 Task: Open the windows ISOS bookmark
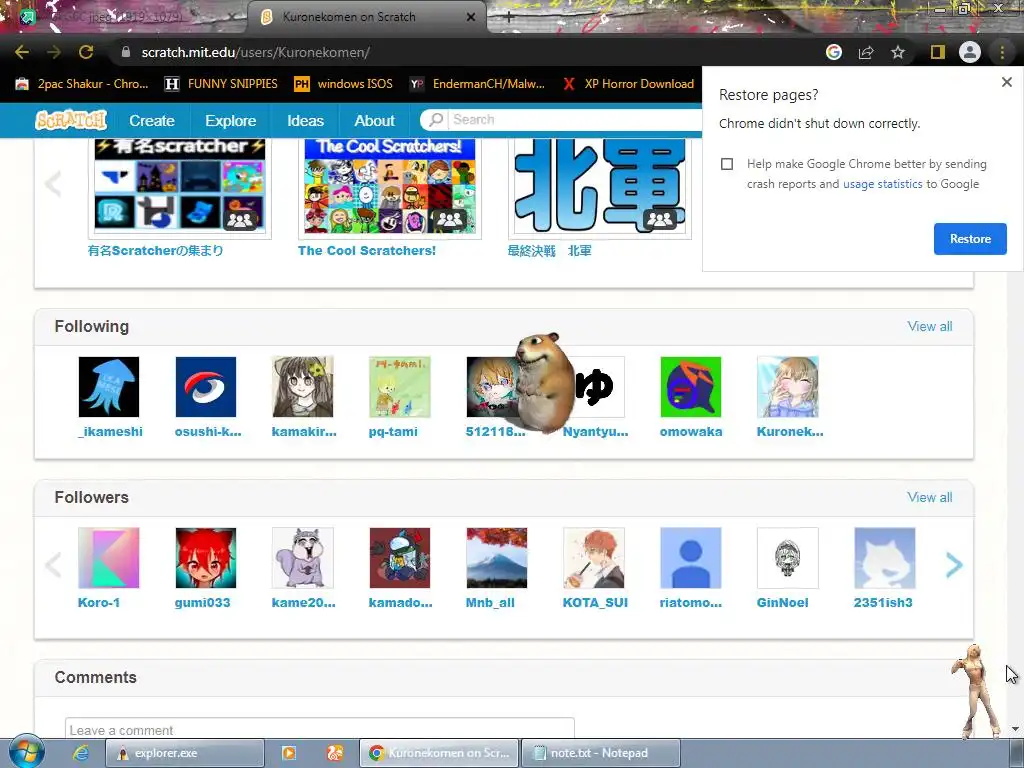coord(344,84)
